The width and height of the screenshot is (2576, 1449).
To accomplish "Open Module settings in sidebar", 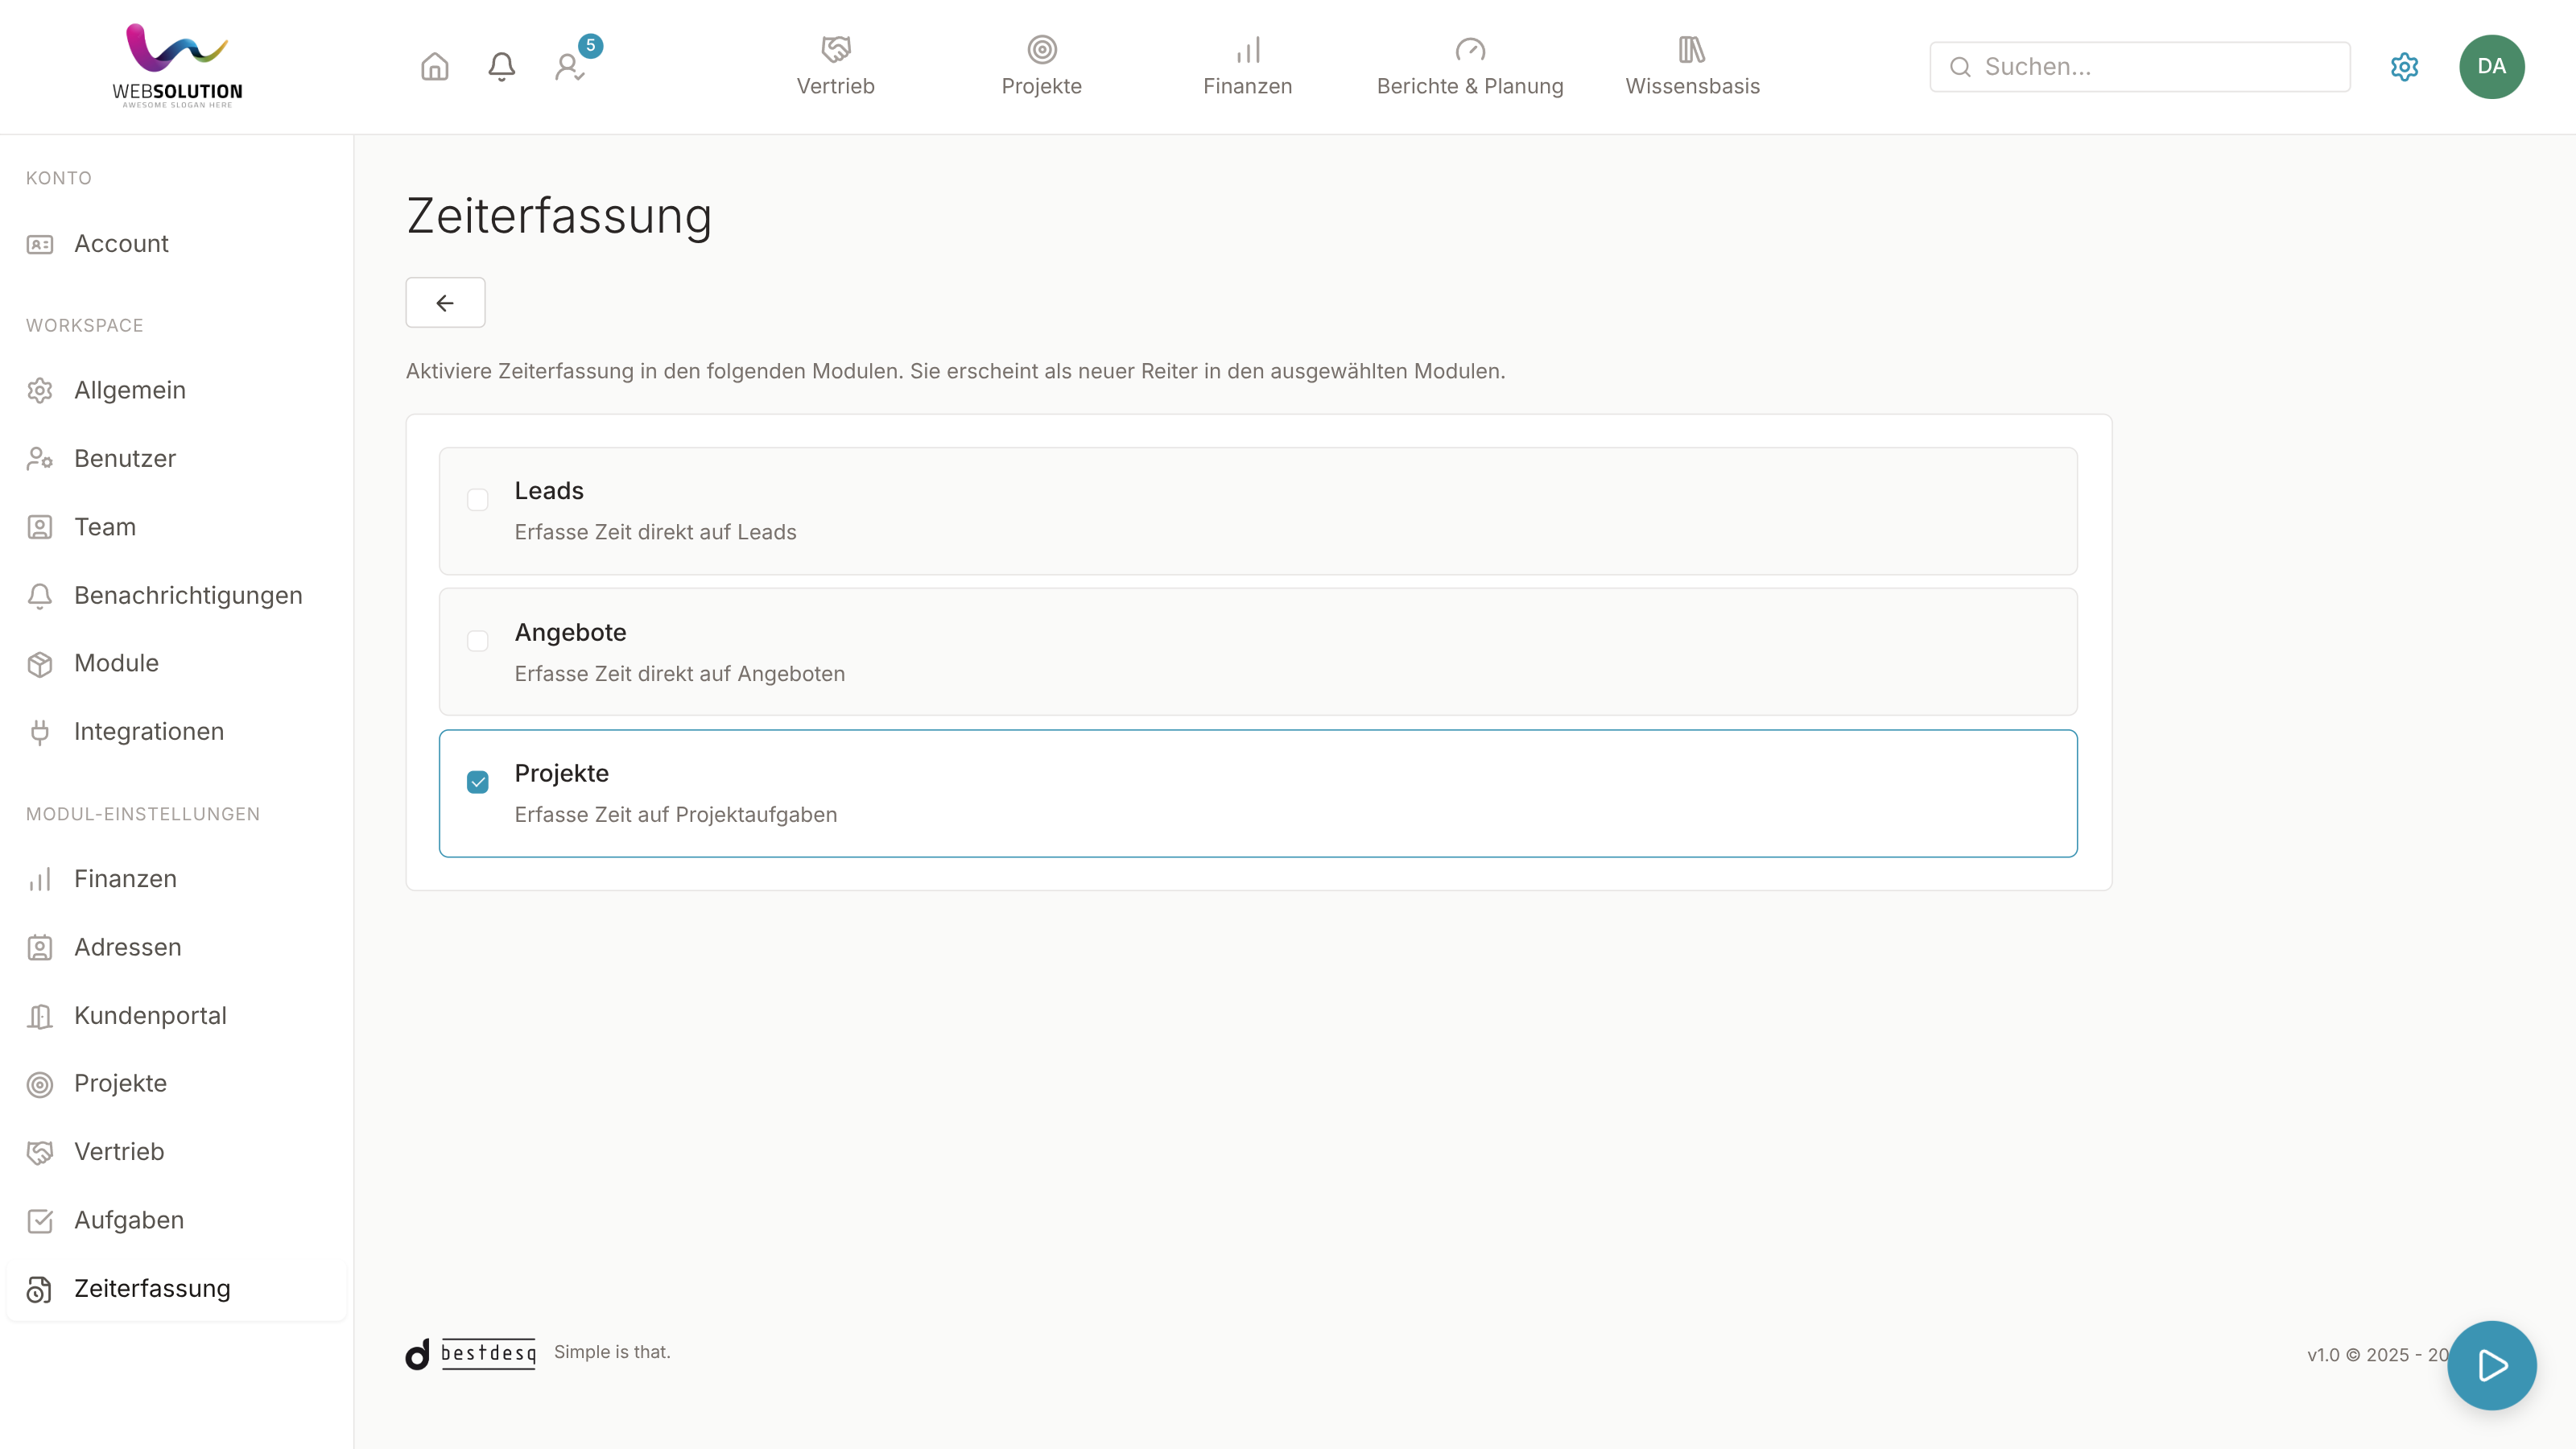I will pos(176,663).
